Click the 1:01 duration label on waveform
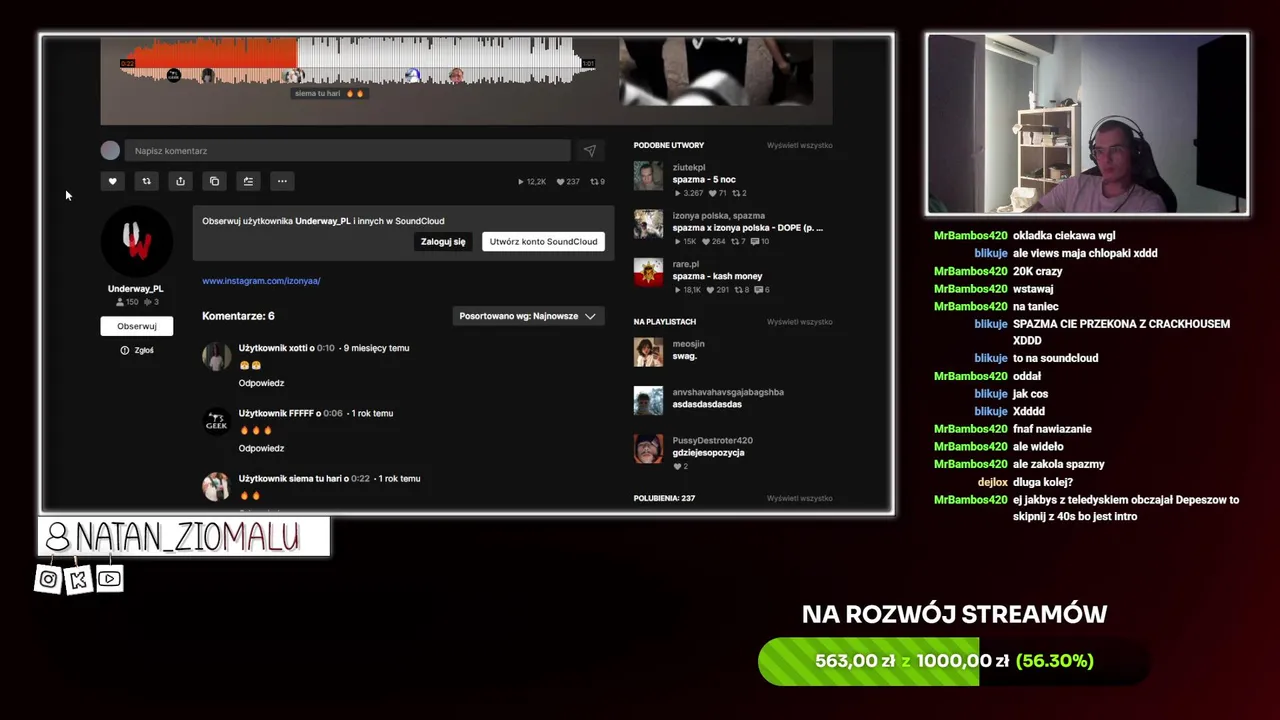 [588, 64]
